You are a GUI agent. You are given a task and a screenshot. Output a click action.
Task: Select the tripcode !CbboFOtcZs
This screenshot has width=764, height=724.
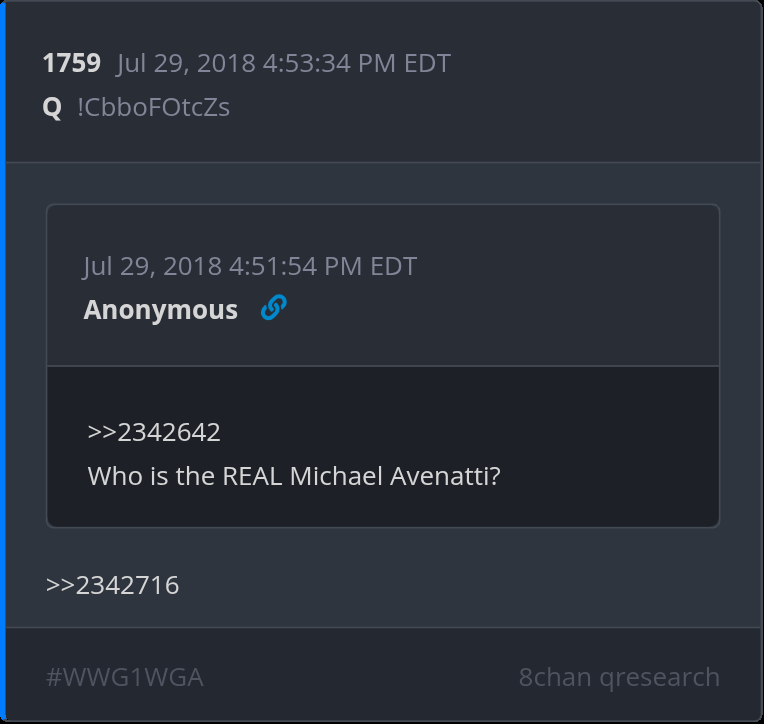[x=153, y=107]
